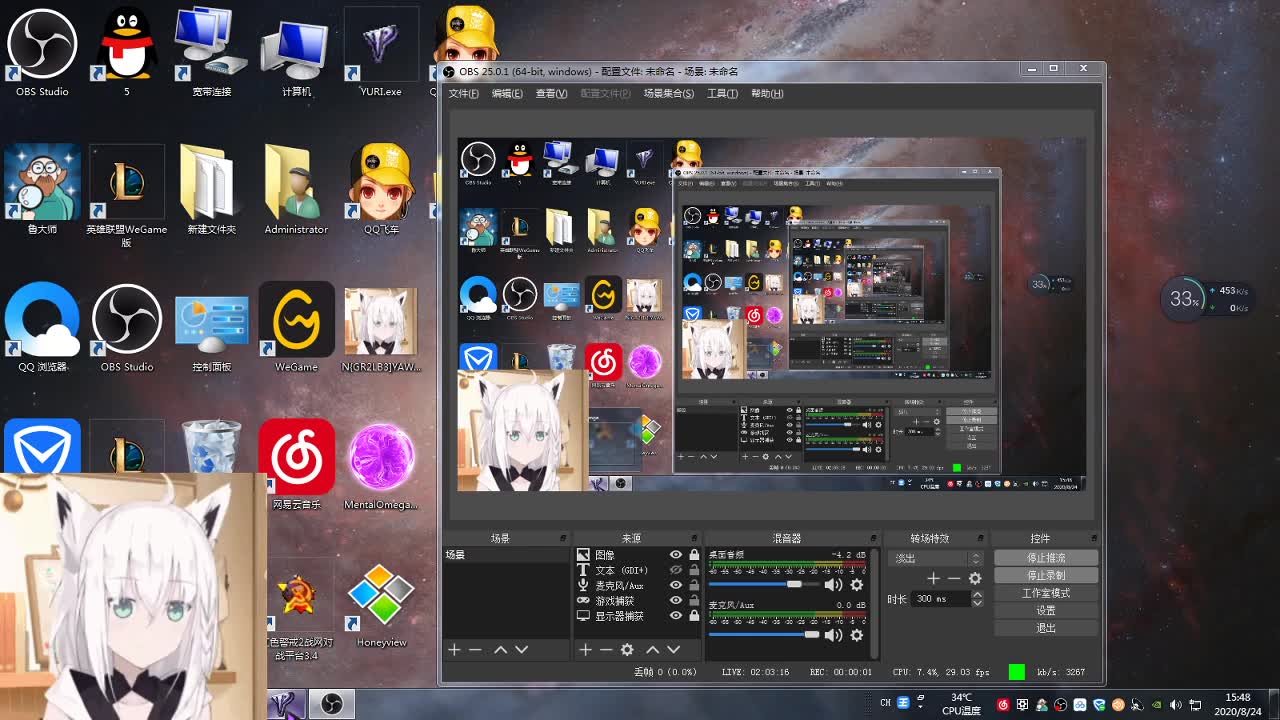Click 停止推流 button
Viewport: 1280px width, 720px height.
[x=1046, y=557]
